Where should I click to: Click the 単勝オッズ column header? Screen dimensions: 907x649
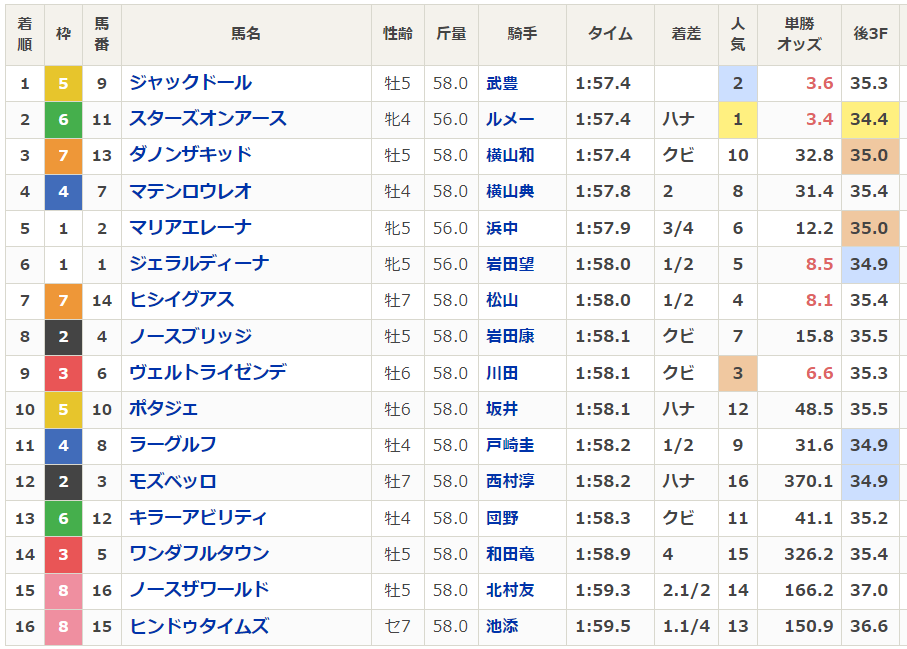(799, 33)
